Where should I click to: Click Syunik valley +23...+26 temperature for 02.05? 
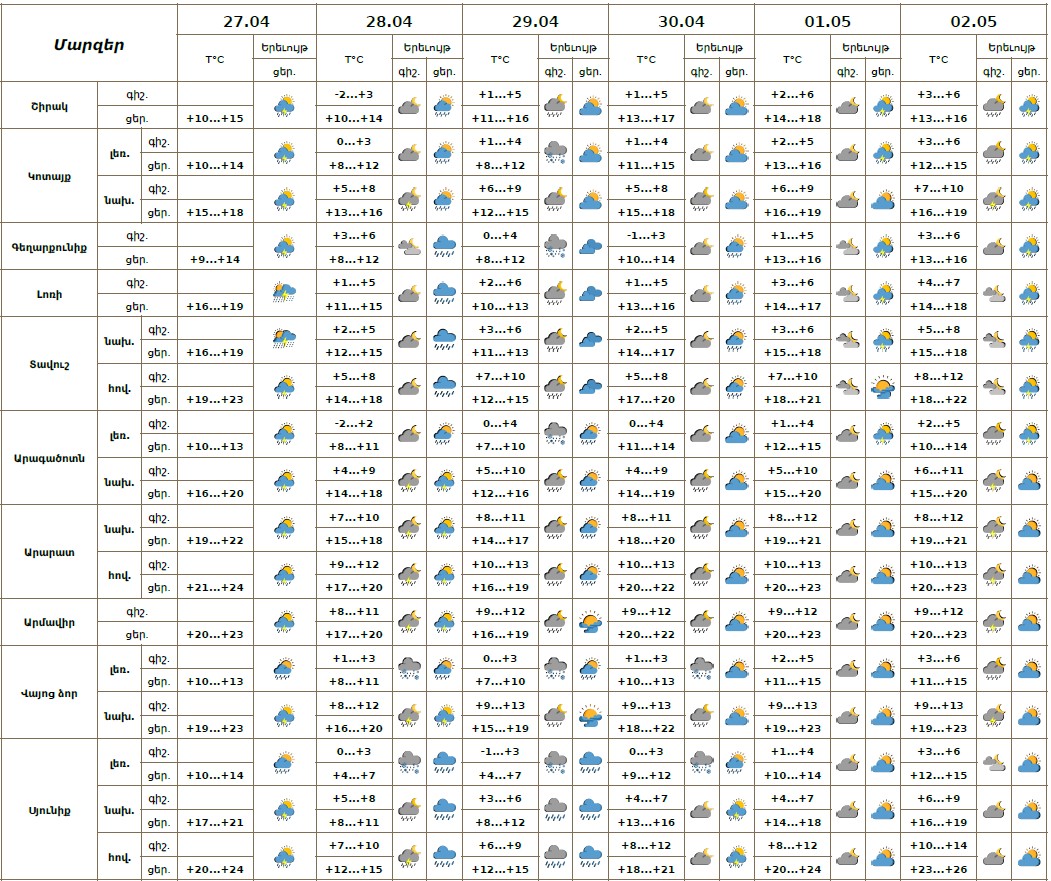(x=938, y=869)
